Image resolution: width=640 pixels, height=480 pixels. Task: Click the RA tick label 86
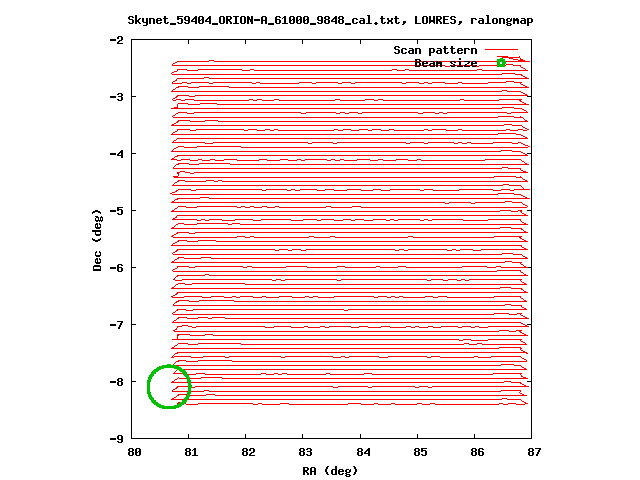[477, 452]
